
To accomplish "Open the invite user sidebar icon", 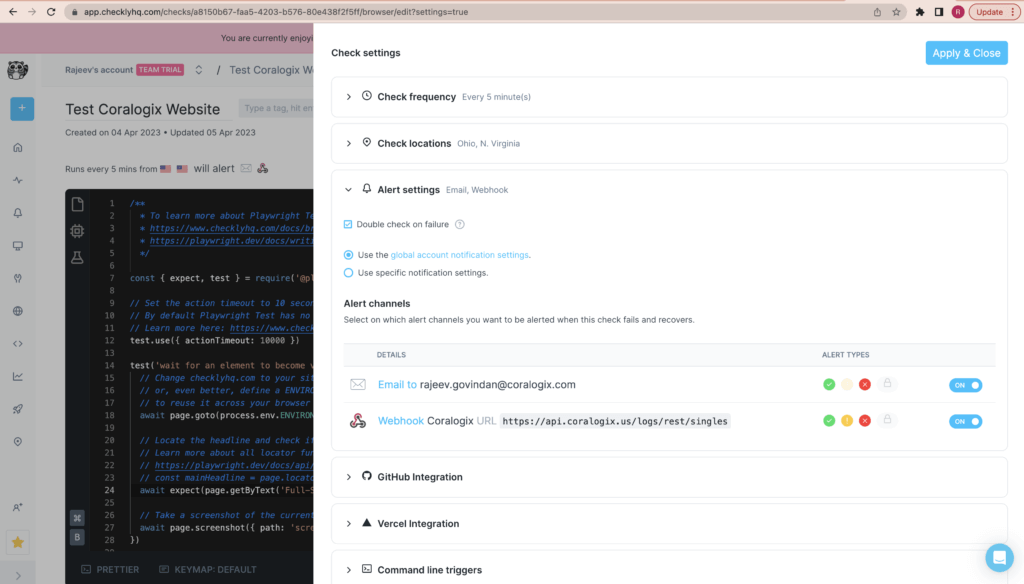I will tap(18, 507).
